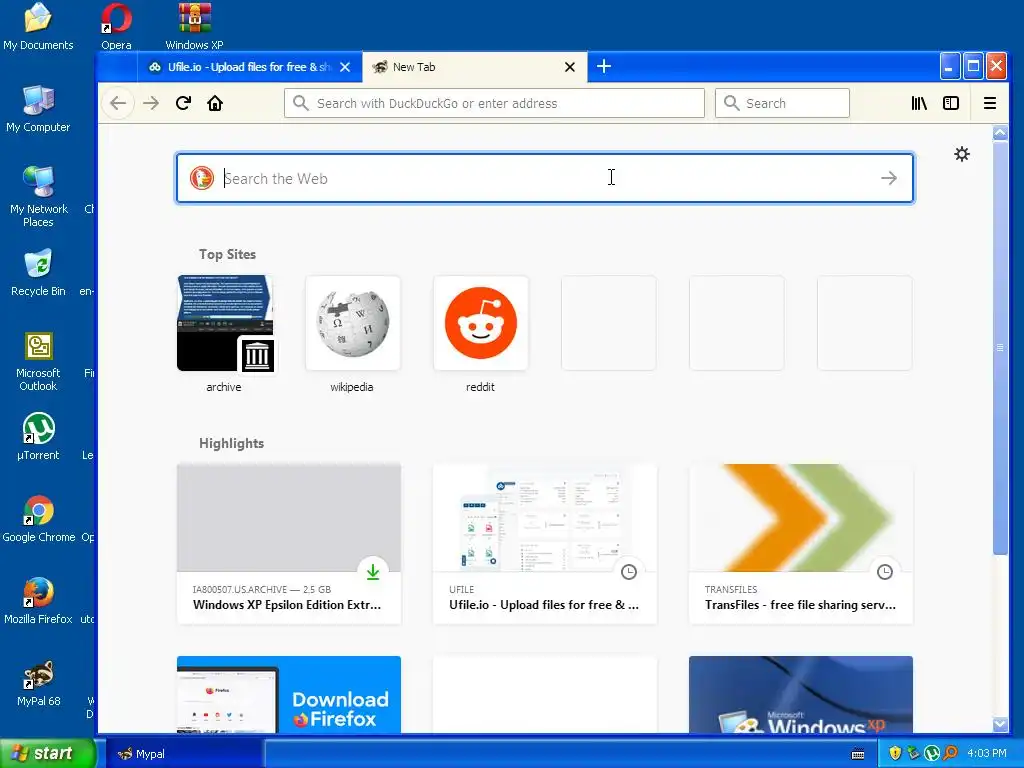Open the browser home page
This screenshot has width=1024, height=768.
click(x=215, y=103)
